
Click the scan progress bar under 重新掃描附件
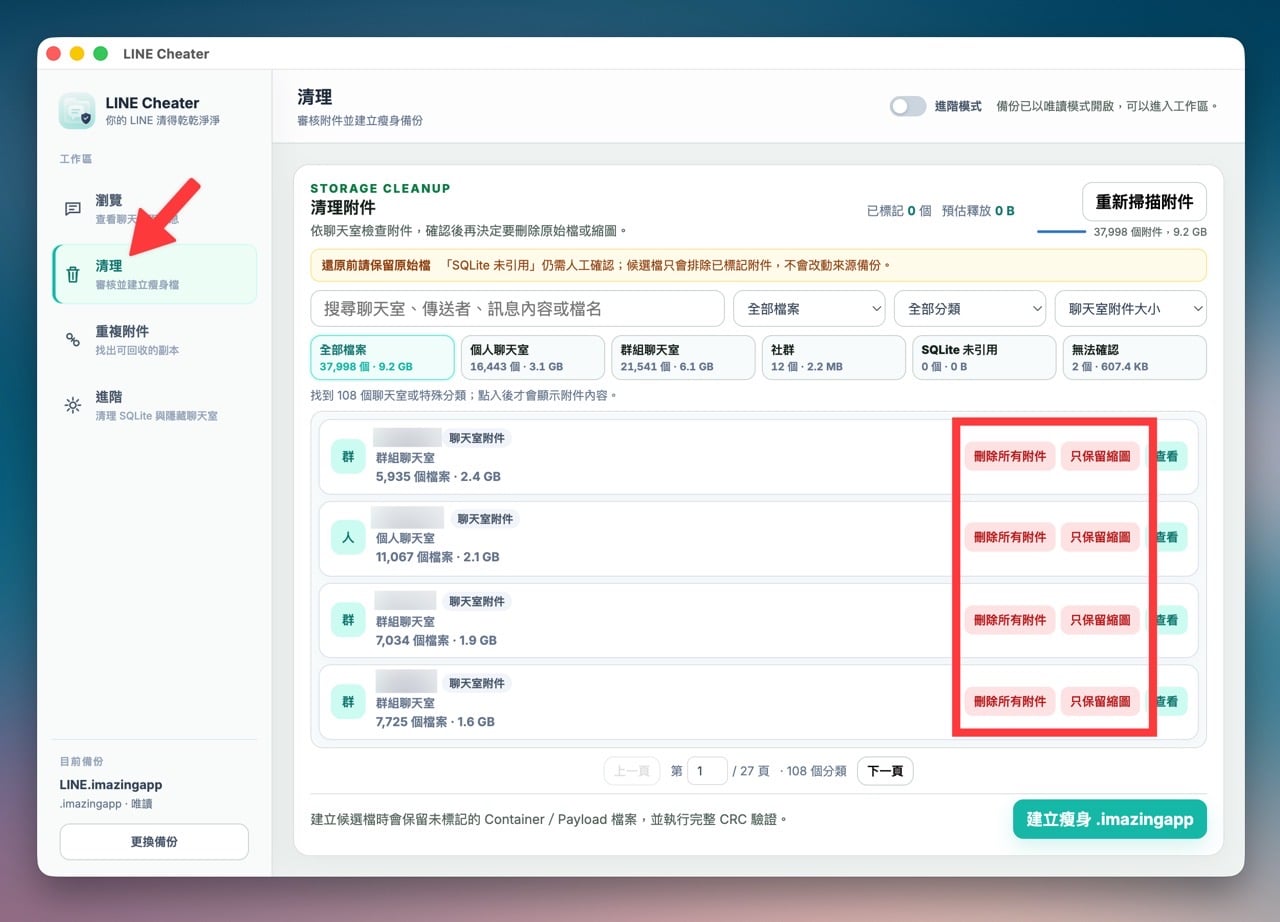[1061, 232]
